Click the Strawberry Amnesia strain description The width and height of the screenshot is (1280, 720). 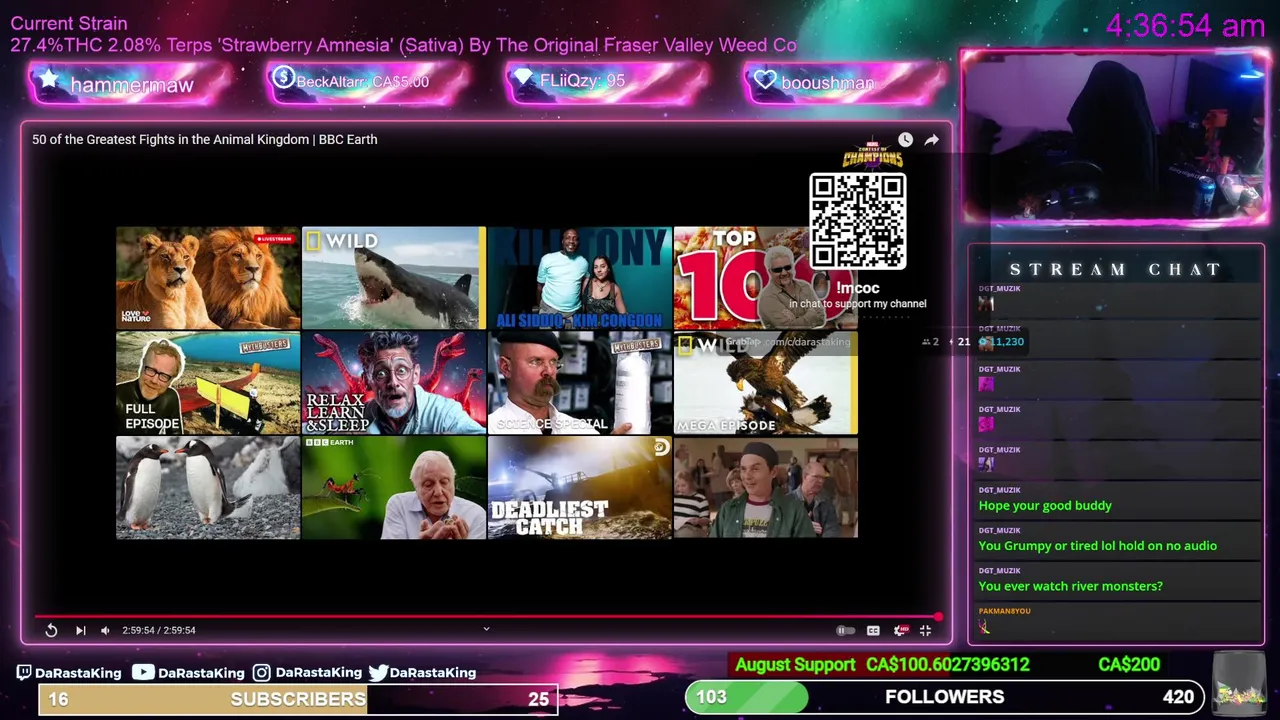click(x=403, y=45)
